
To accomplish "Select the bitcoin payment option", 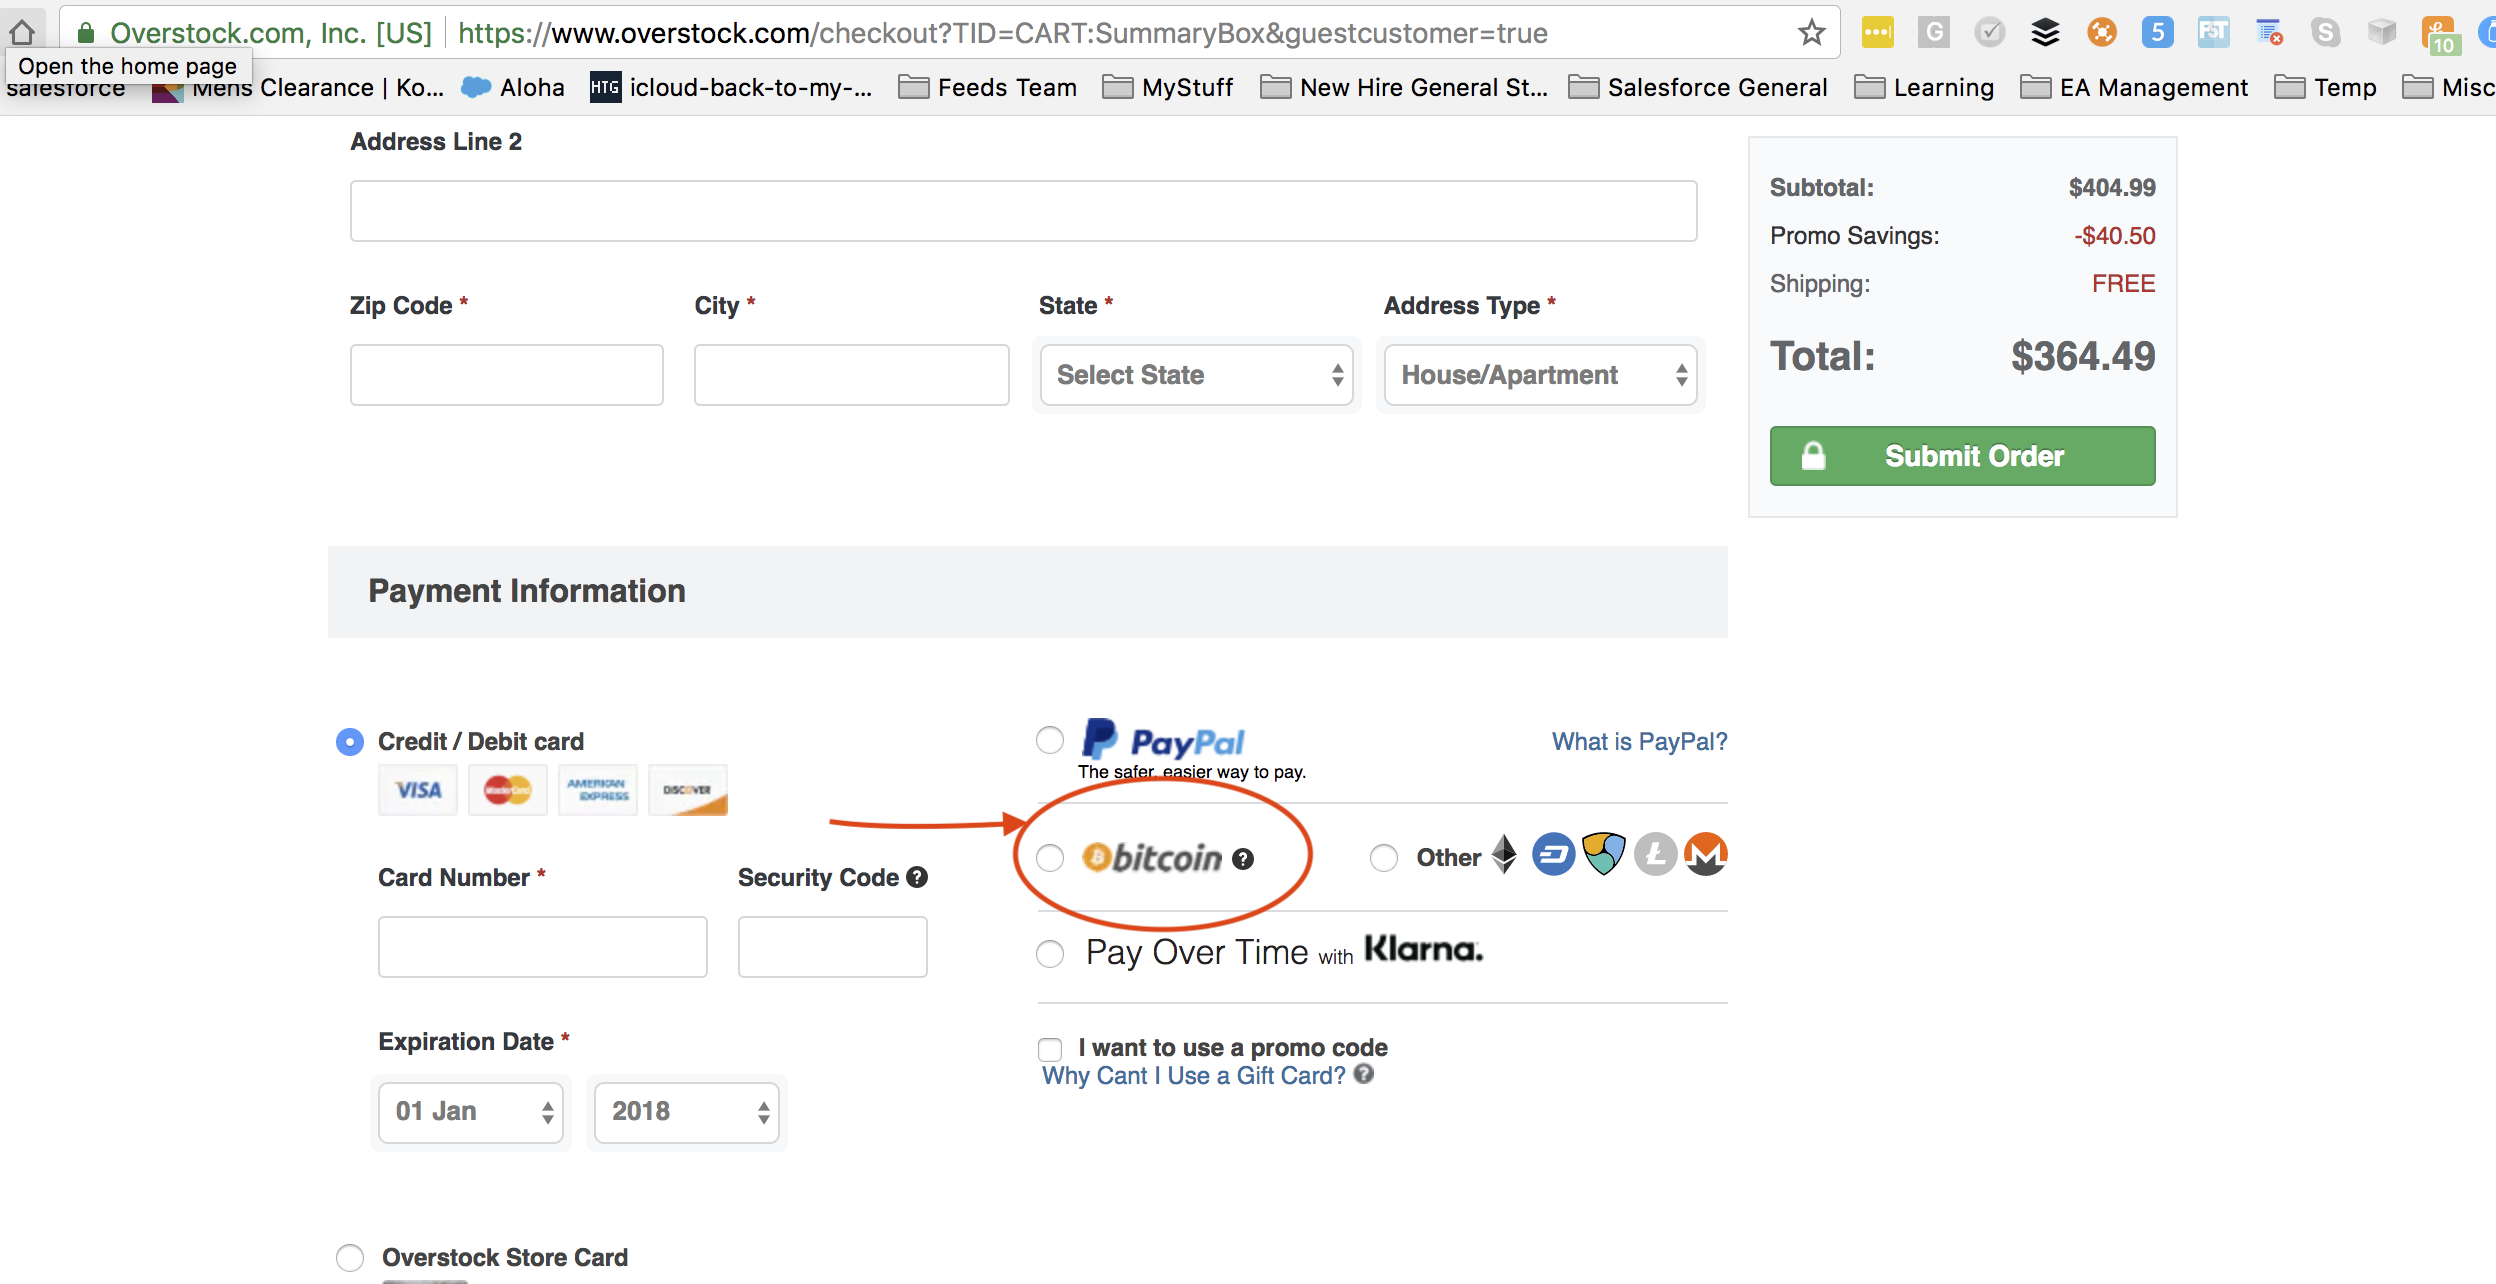I will pyautogui.click(x=1050, y=858).
